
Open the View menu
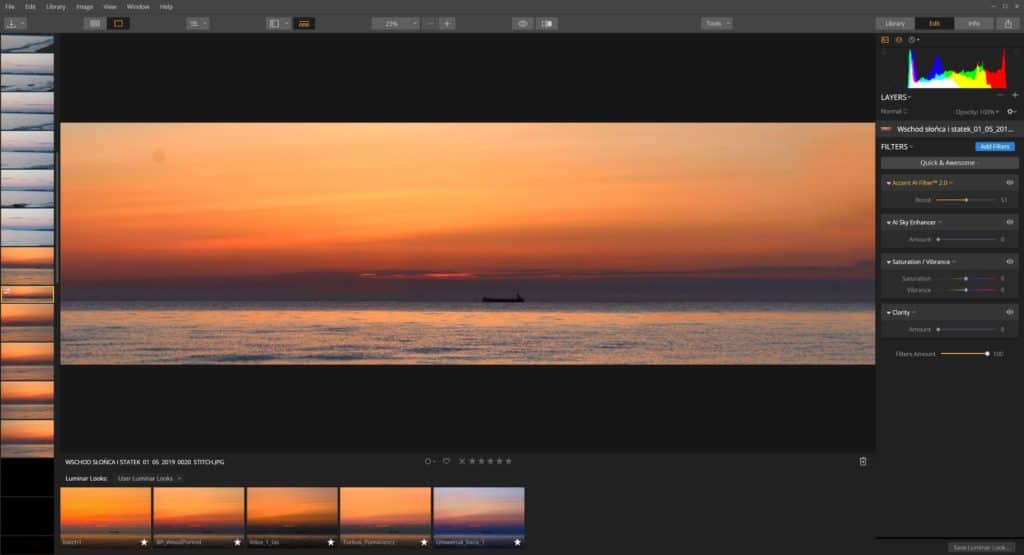tap(110, 7)
